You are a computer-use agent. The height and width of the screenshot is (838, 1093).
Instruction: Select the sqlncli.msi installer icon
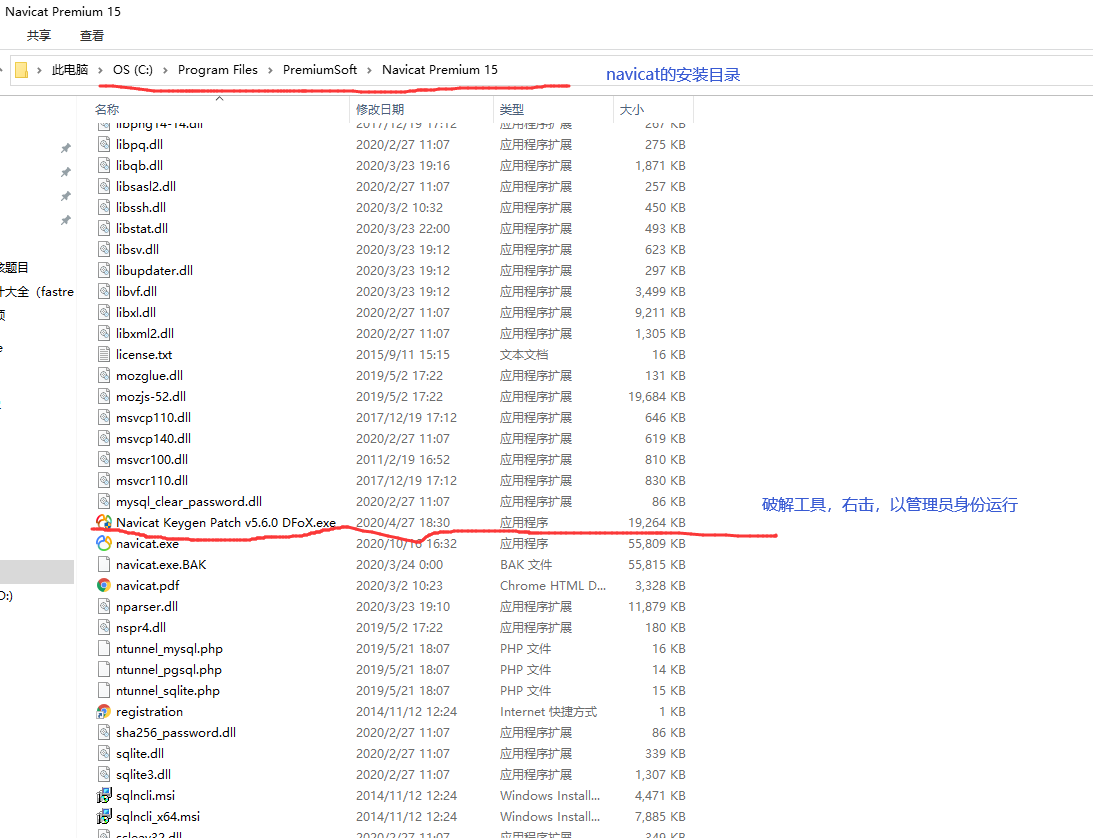coord(104,795)
